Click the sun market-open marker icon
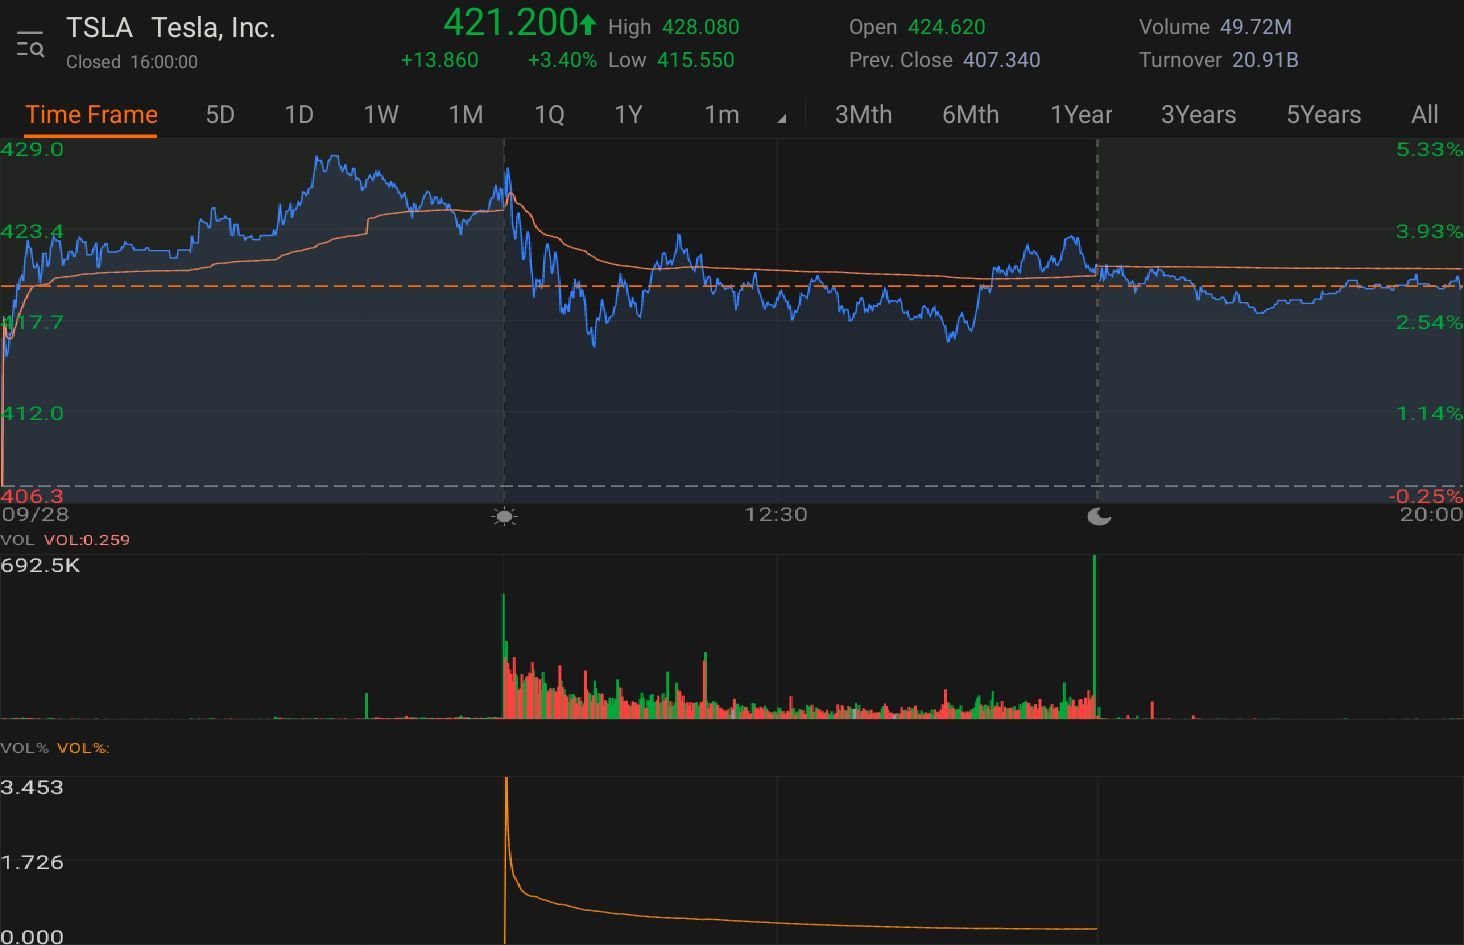The image size is (1464, 945). pos(504,516)
